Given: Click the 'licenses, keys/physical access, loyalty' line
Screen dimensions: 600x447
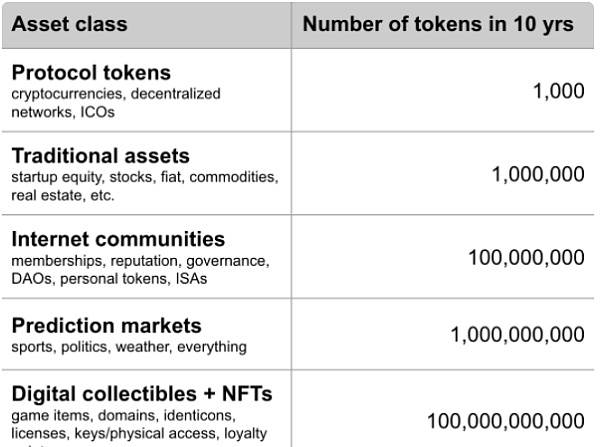Looking at the screenshot, I should coord(139,434).
